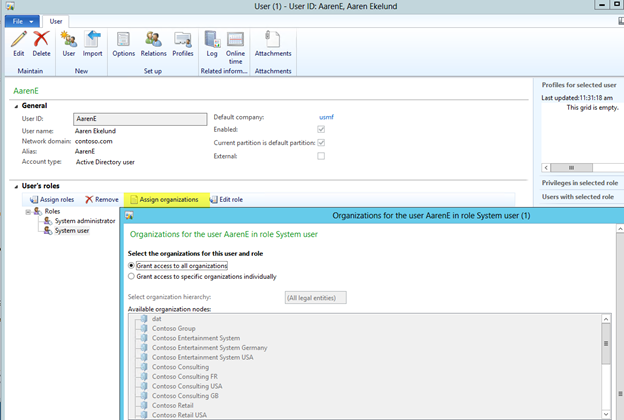Click the Edit pencil icon in ribbon
Screen dimensions: 624x420
coord(18,40)
